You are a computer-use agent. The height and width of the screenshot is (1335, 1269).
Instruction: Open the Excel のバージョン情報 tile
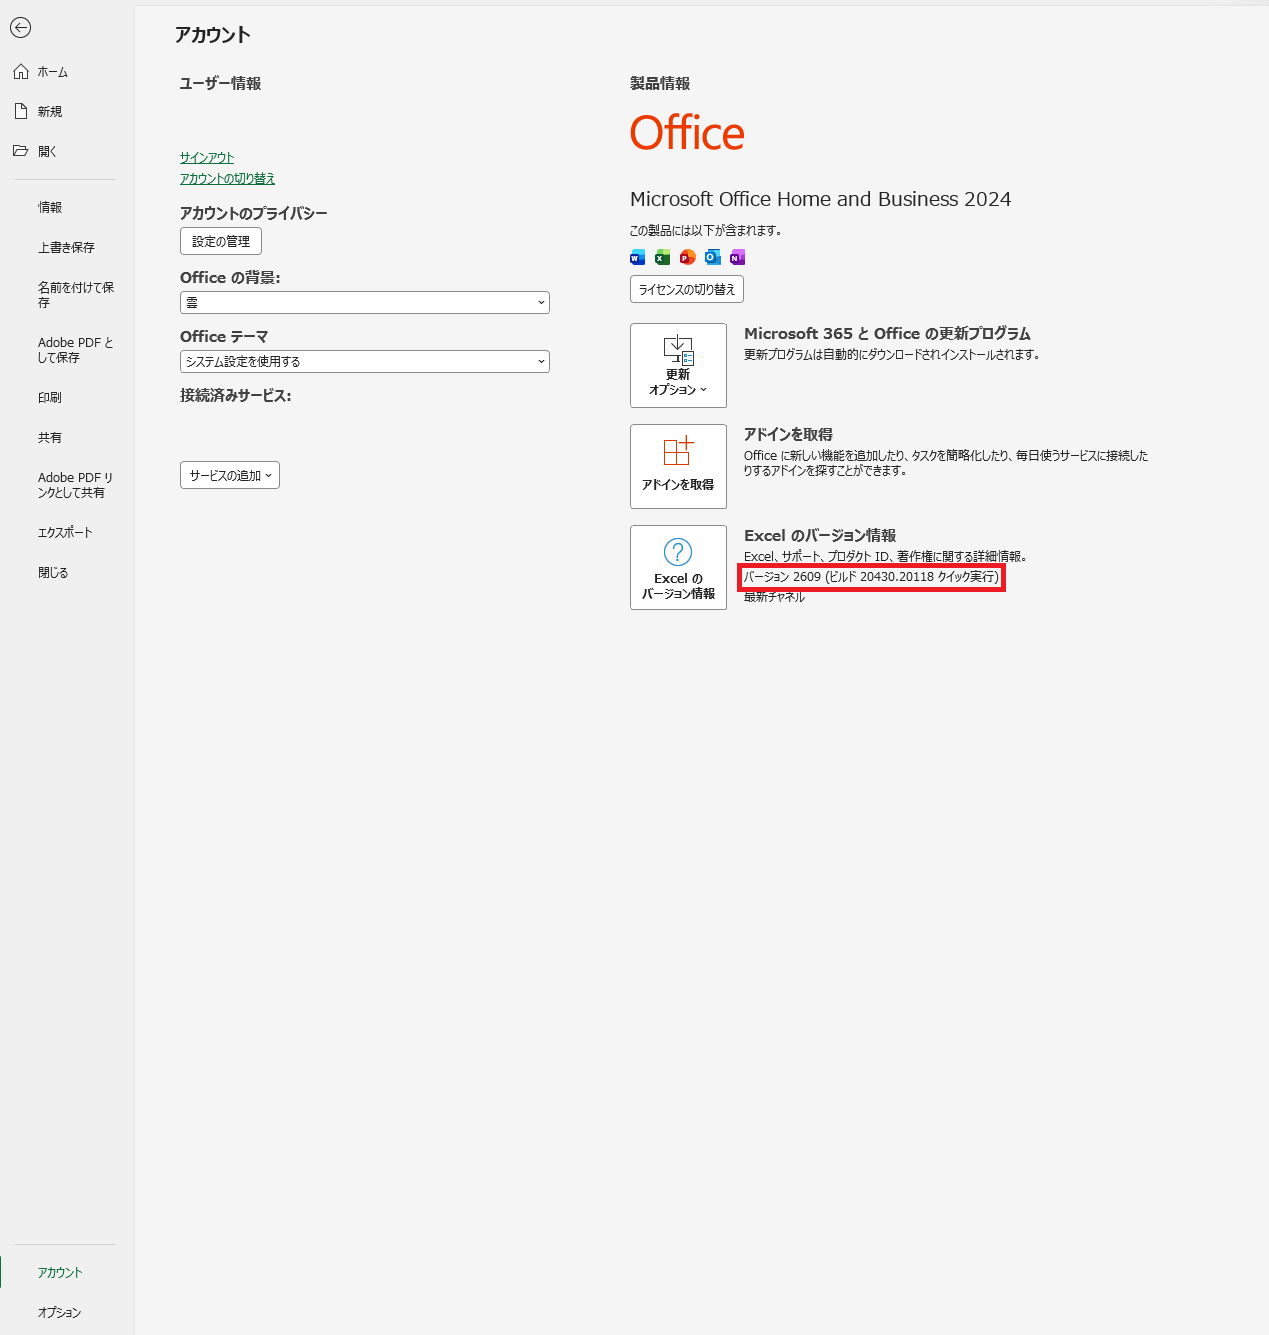pyautogui.click(x=678, y=567)
